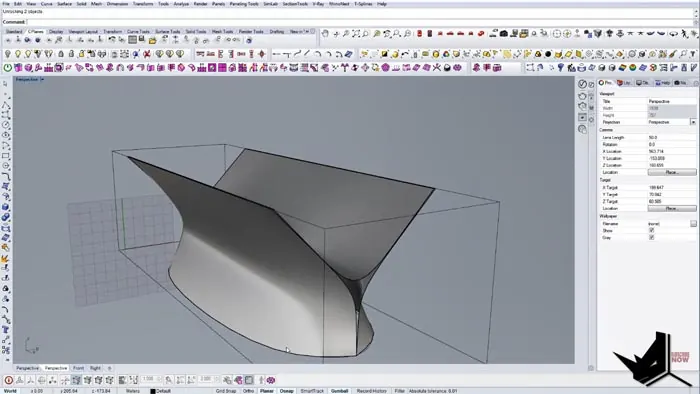700x394 pixels.
Task: Click the magenta cube icon beside power button
Action: point(18,68)
